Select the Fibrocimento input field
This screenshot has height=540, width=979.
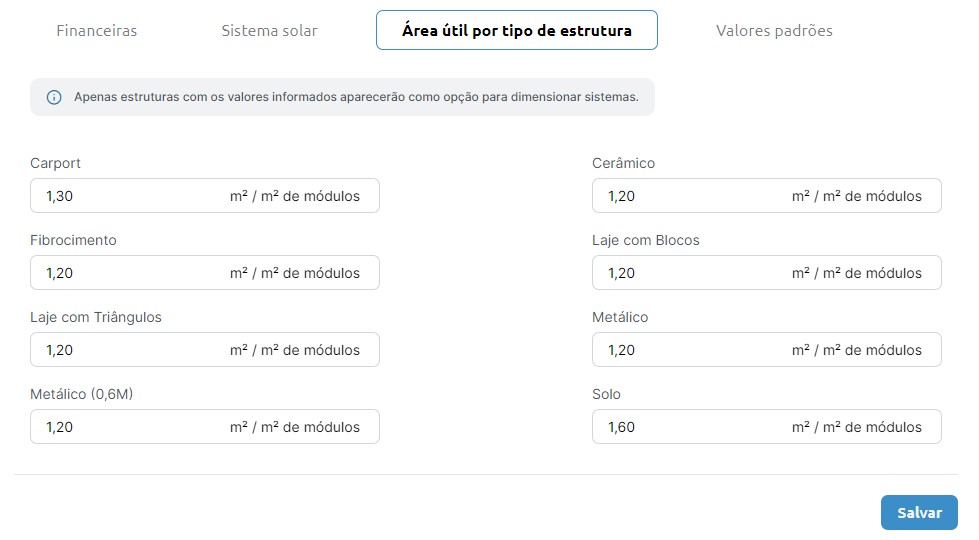pyautogui.click(x=205, y=273)
